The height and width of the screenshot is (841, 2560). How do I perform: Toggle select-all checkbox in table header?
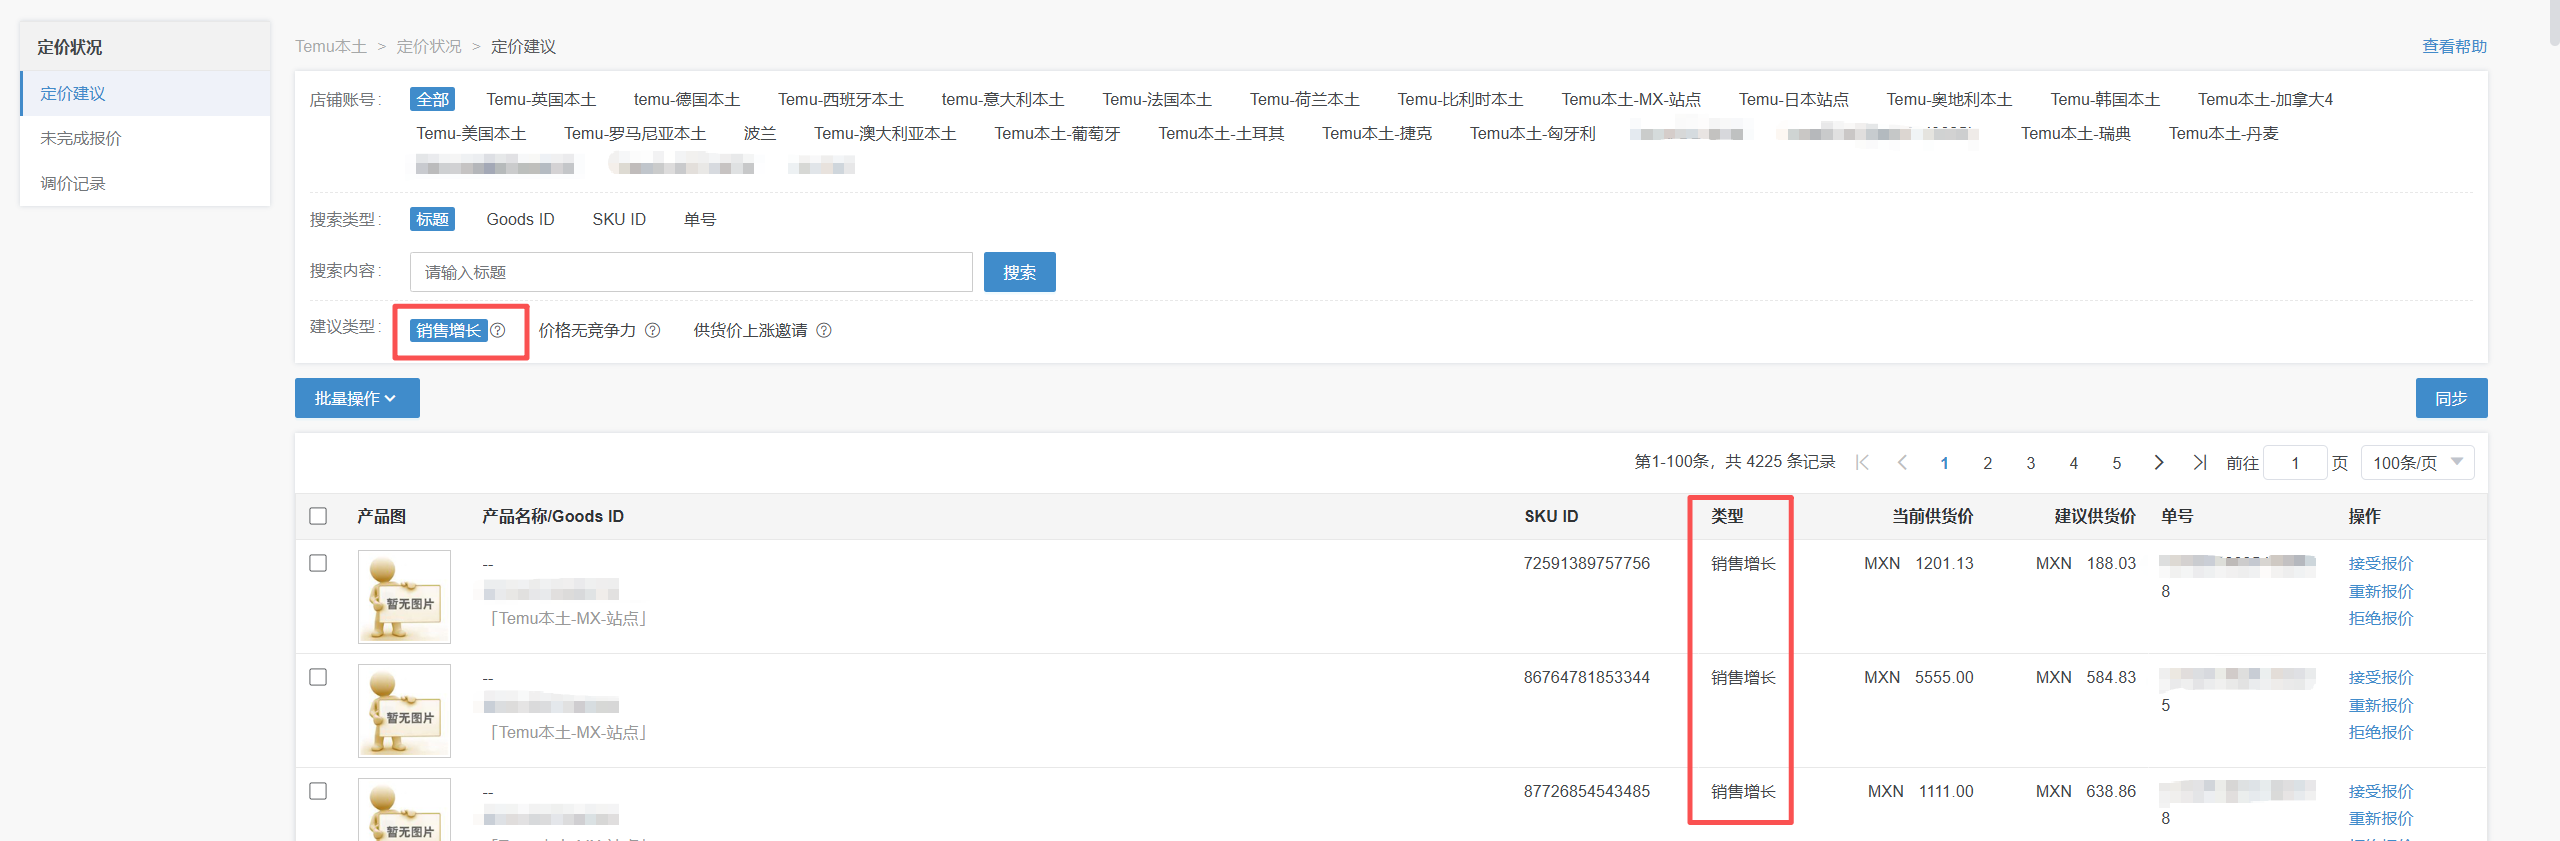[x=318, y=516]
